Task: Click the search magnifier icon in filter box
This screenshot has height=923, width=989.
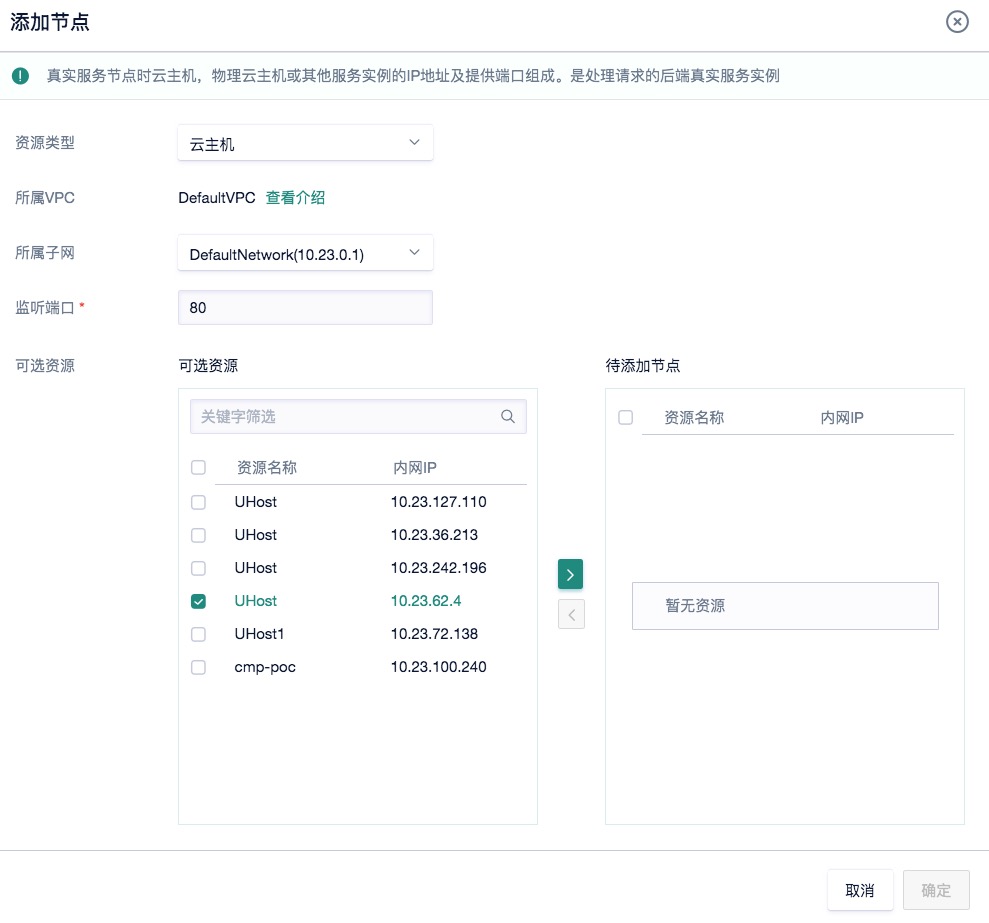Action: point(508,417)
